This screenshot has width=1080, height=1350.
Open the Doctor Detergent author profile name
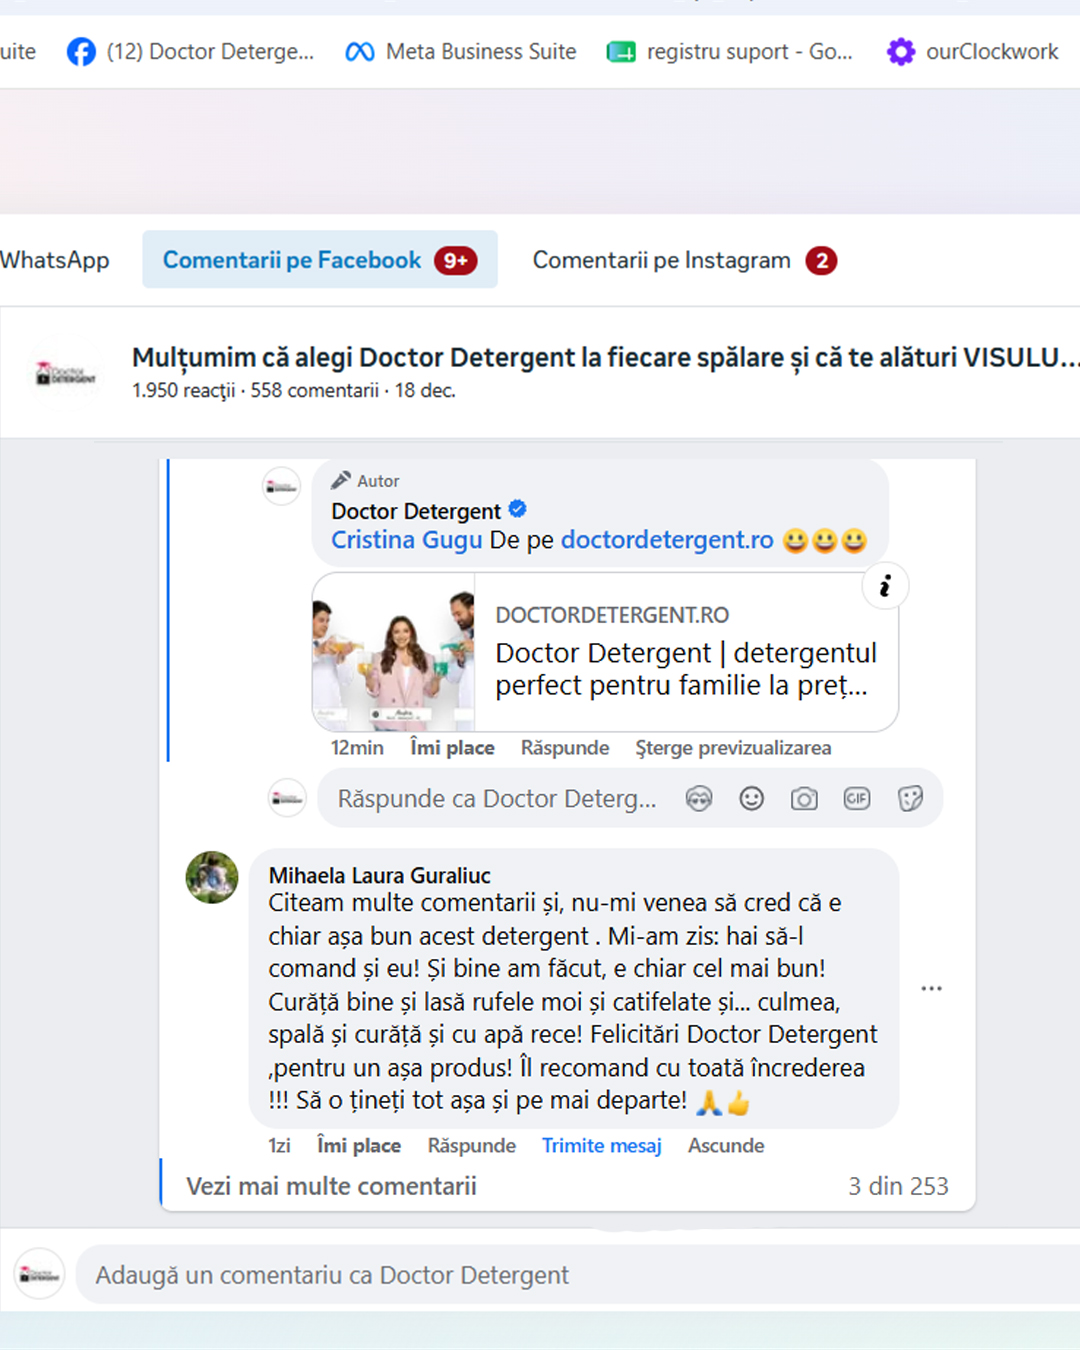(416, 511)
